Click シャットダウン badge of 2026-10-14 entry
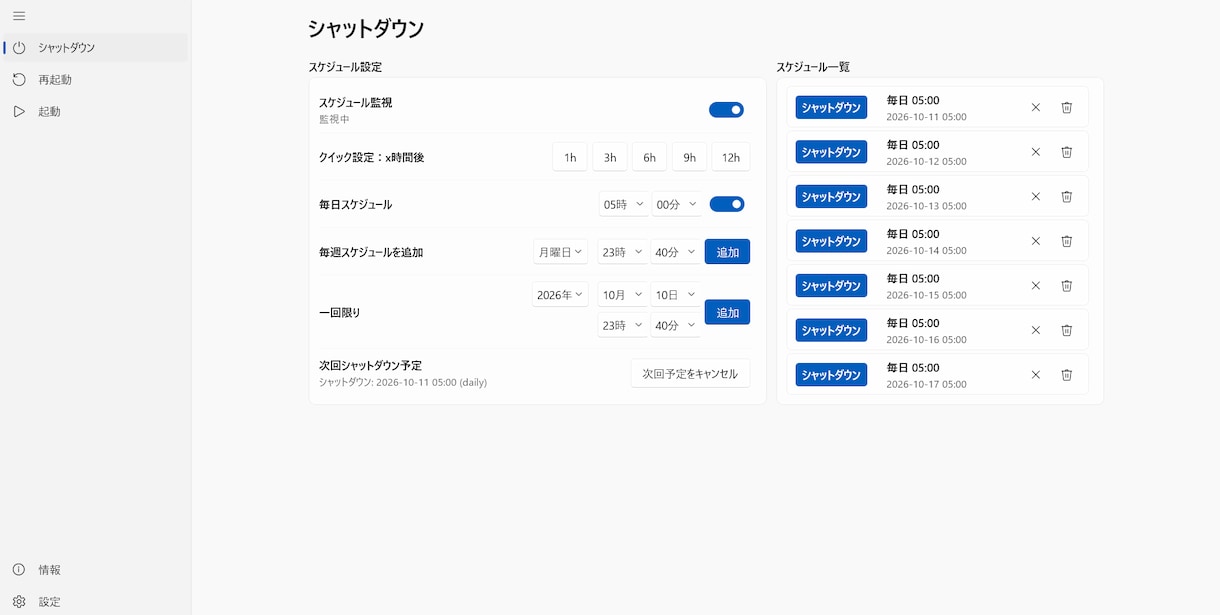Image resolution: width=1220 pixels, height=615 pixels. click(x=831, y=241)
